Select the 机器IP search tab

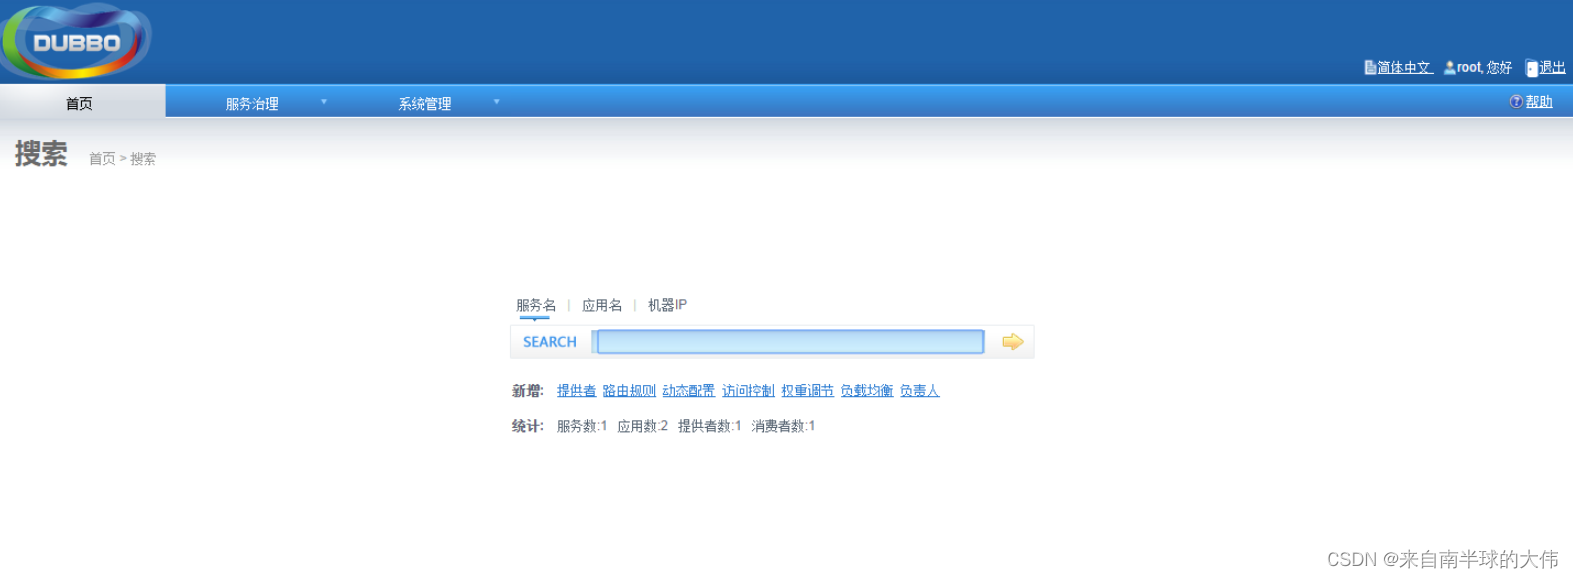pos(667,305)
